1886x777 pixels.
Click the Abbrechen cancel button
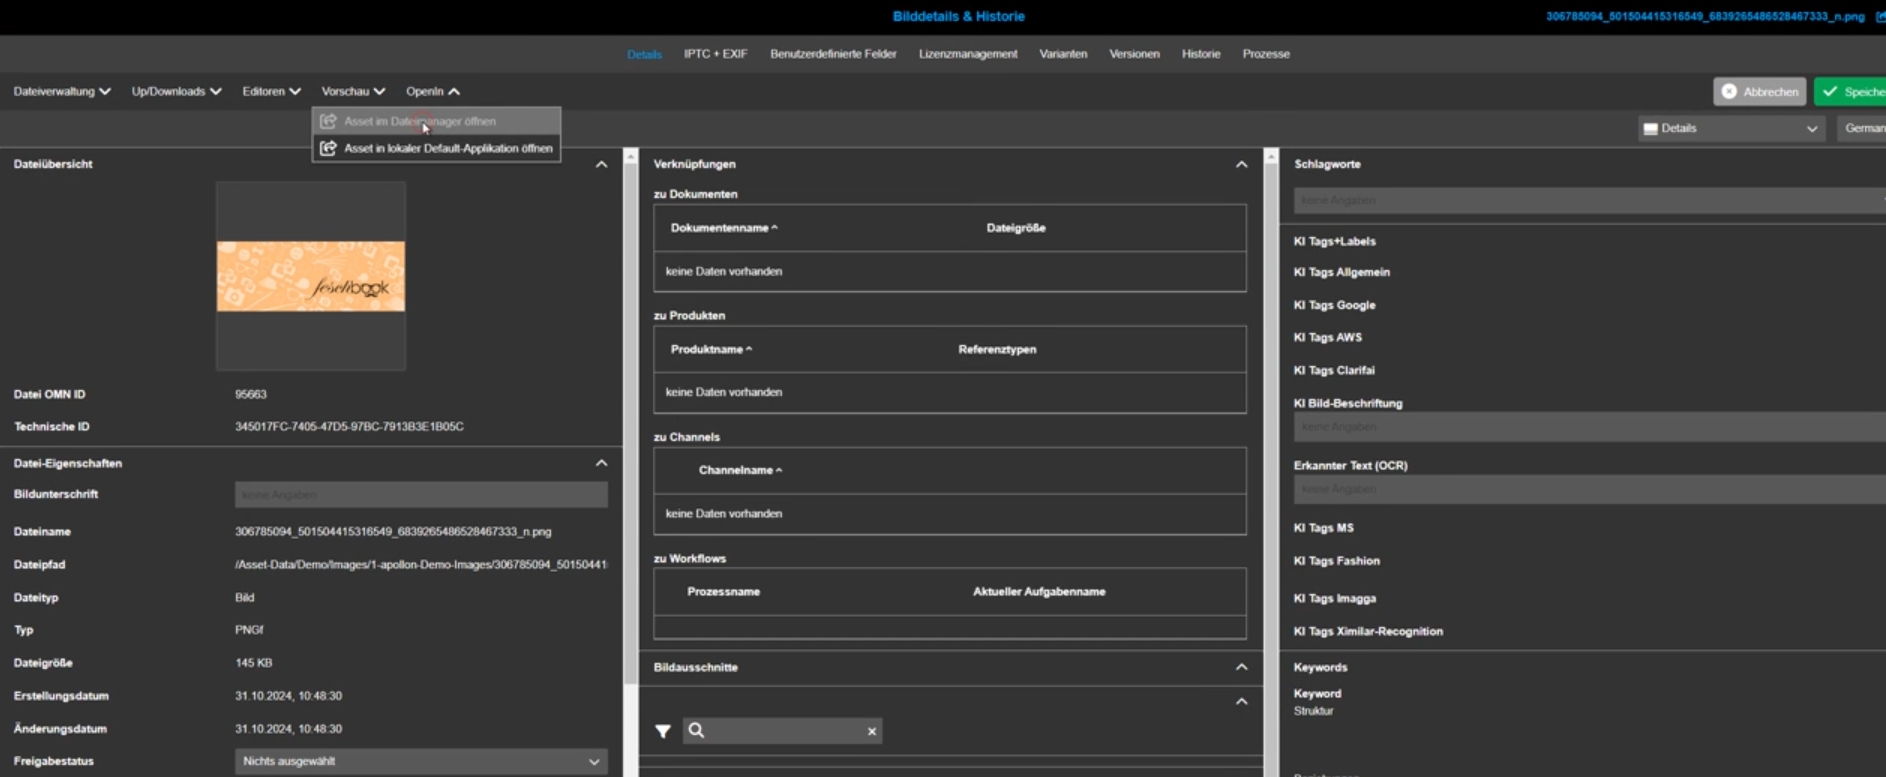(1759, 92)
